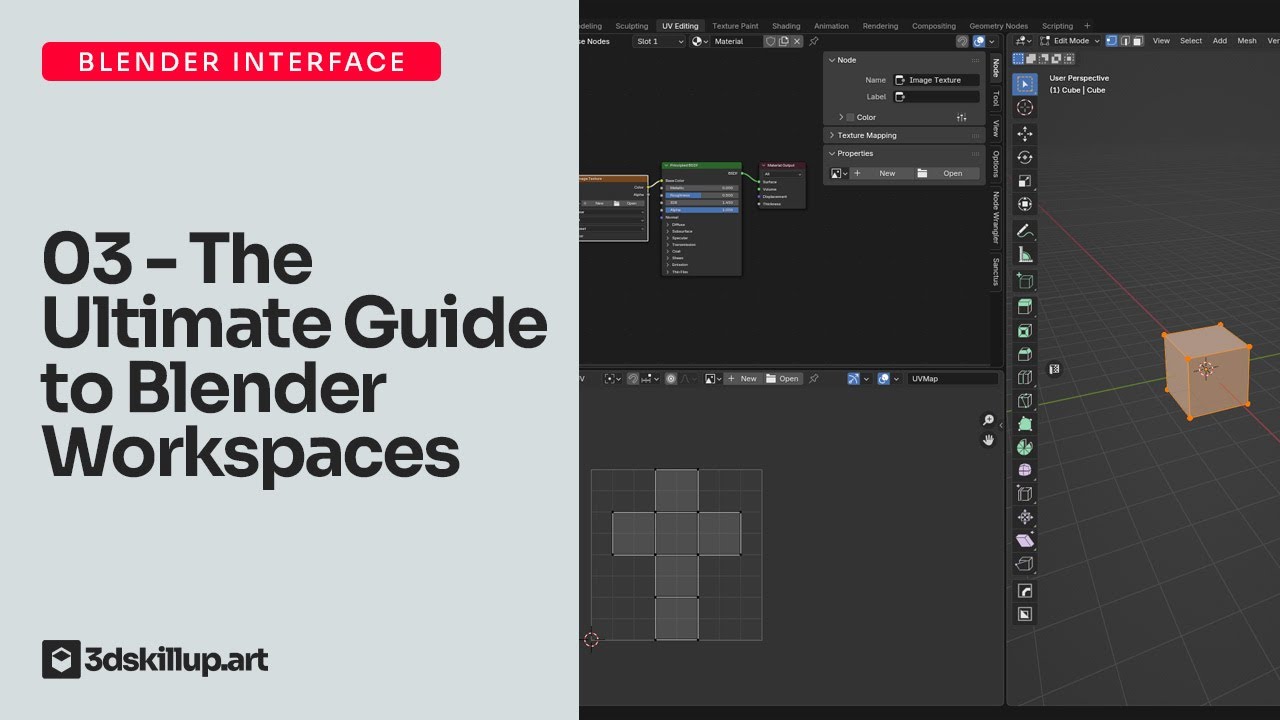This screenshot has height=720, width=1280.
Task: Select the Poly Build tool
Action: pyautogui.click(x=1024, y=424)
